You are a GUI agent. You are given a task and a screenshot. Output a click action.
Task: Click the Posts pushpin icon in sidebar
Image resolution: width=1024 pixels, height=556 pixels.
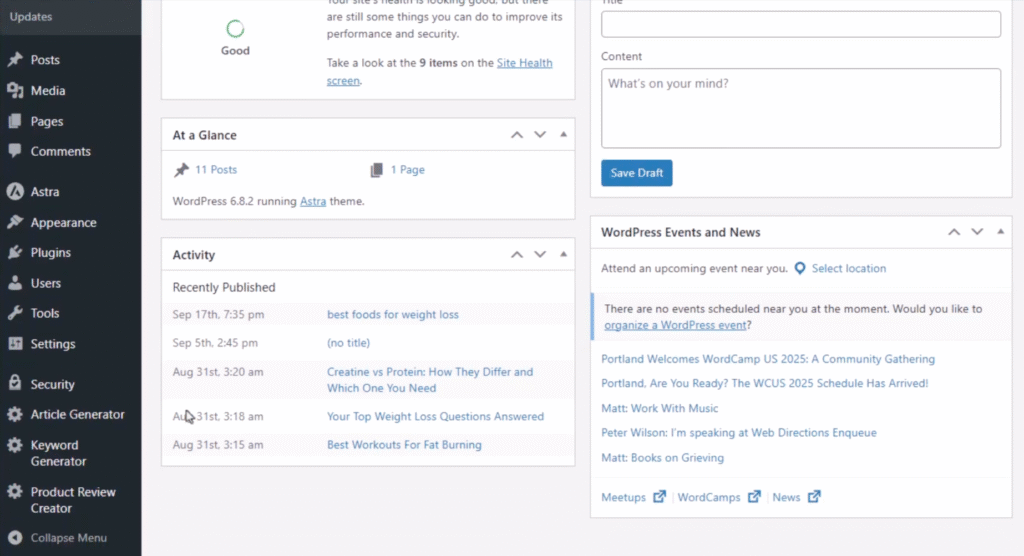pos(14,60)
